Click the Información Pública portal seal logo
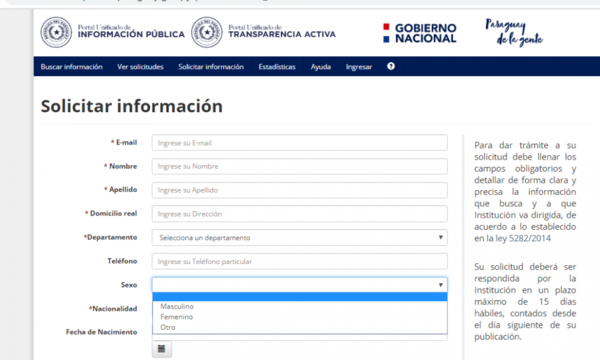The height and width of the screenshot is (360, 600). pyautogui.click(x=56, y=33)
